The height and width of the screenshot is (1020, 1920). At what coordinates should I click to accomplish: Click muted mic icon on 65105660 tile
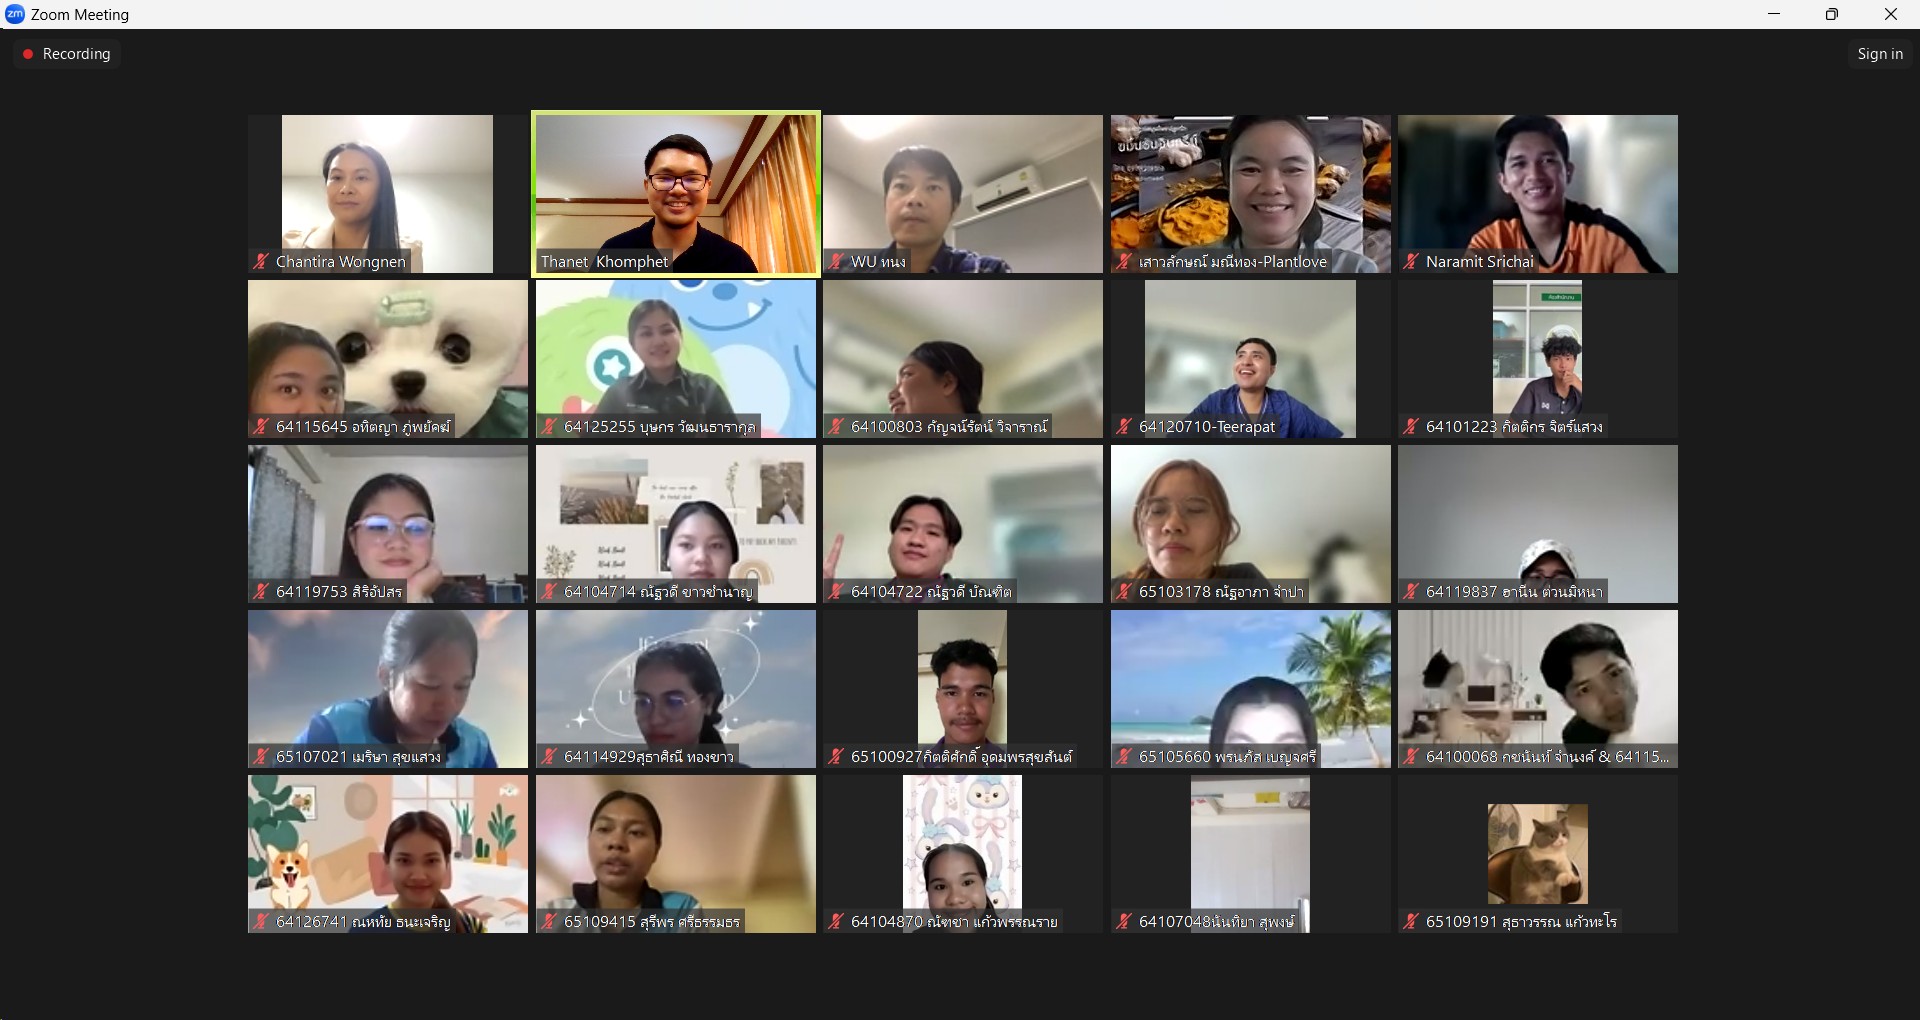click(x=1124, y=757)
